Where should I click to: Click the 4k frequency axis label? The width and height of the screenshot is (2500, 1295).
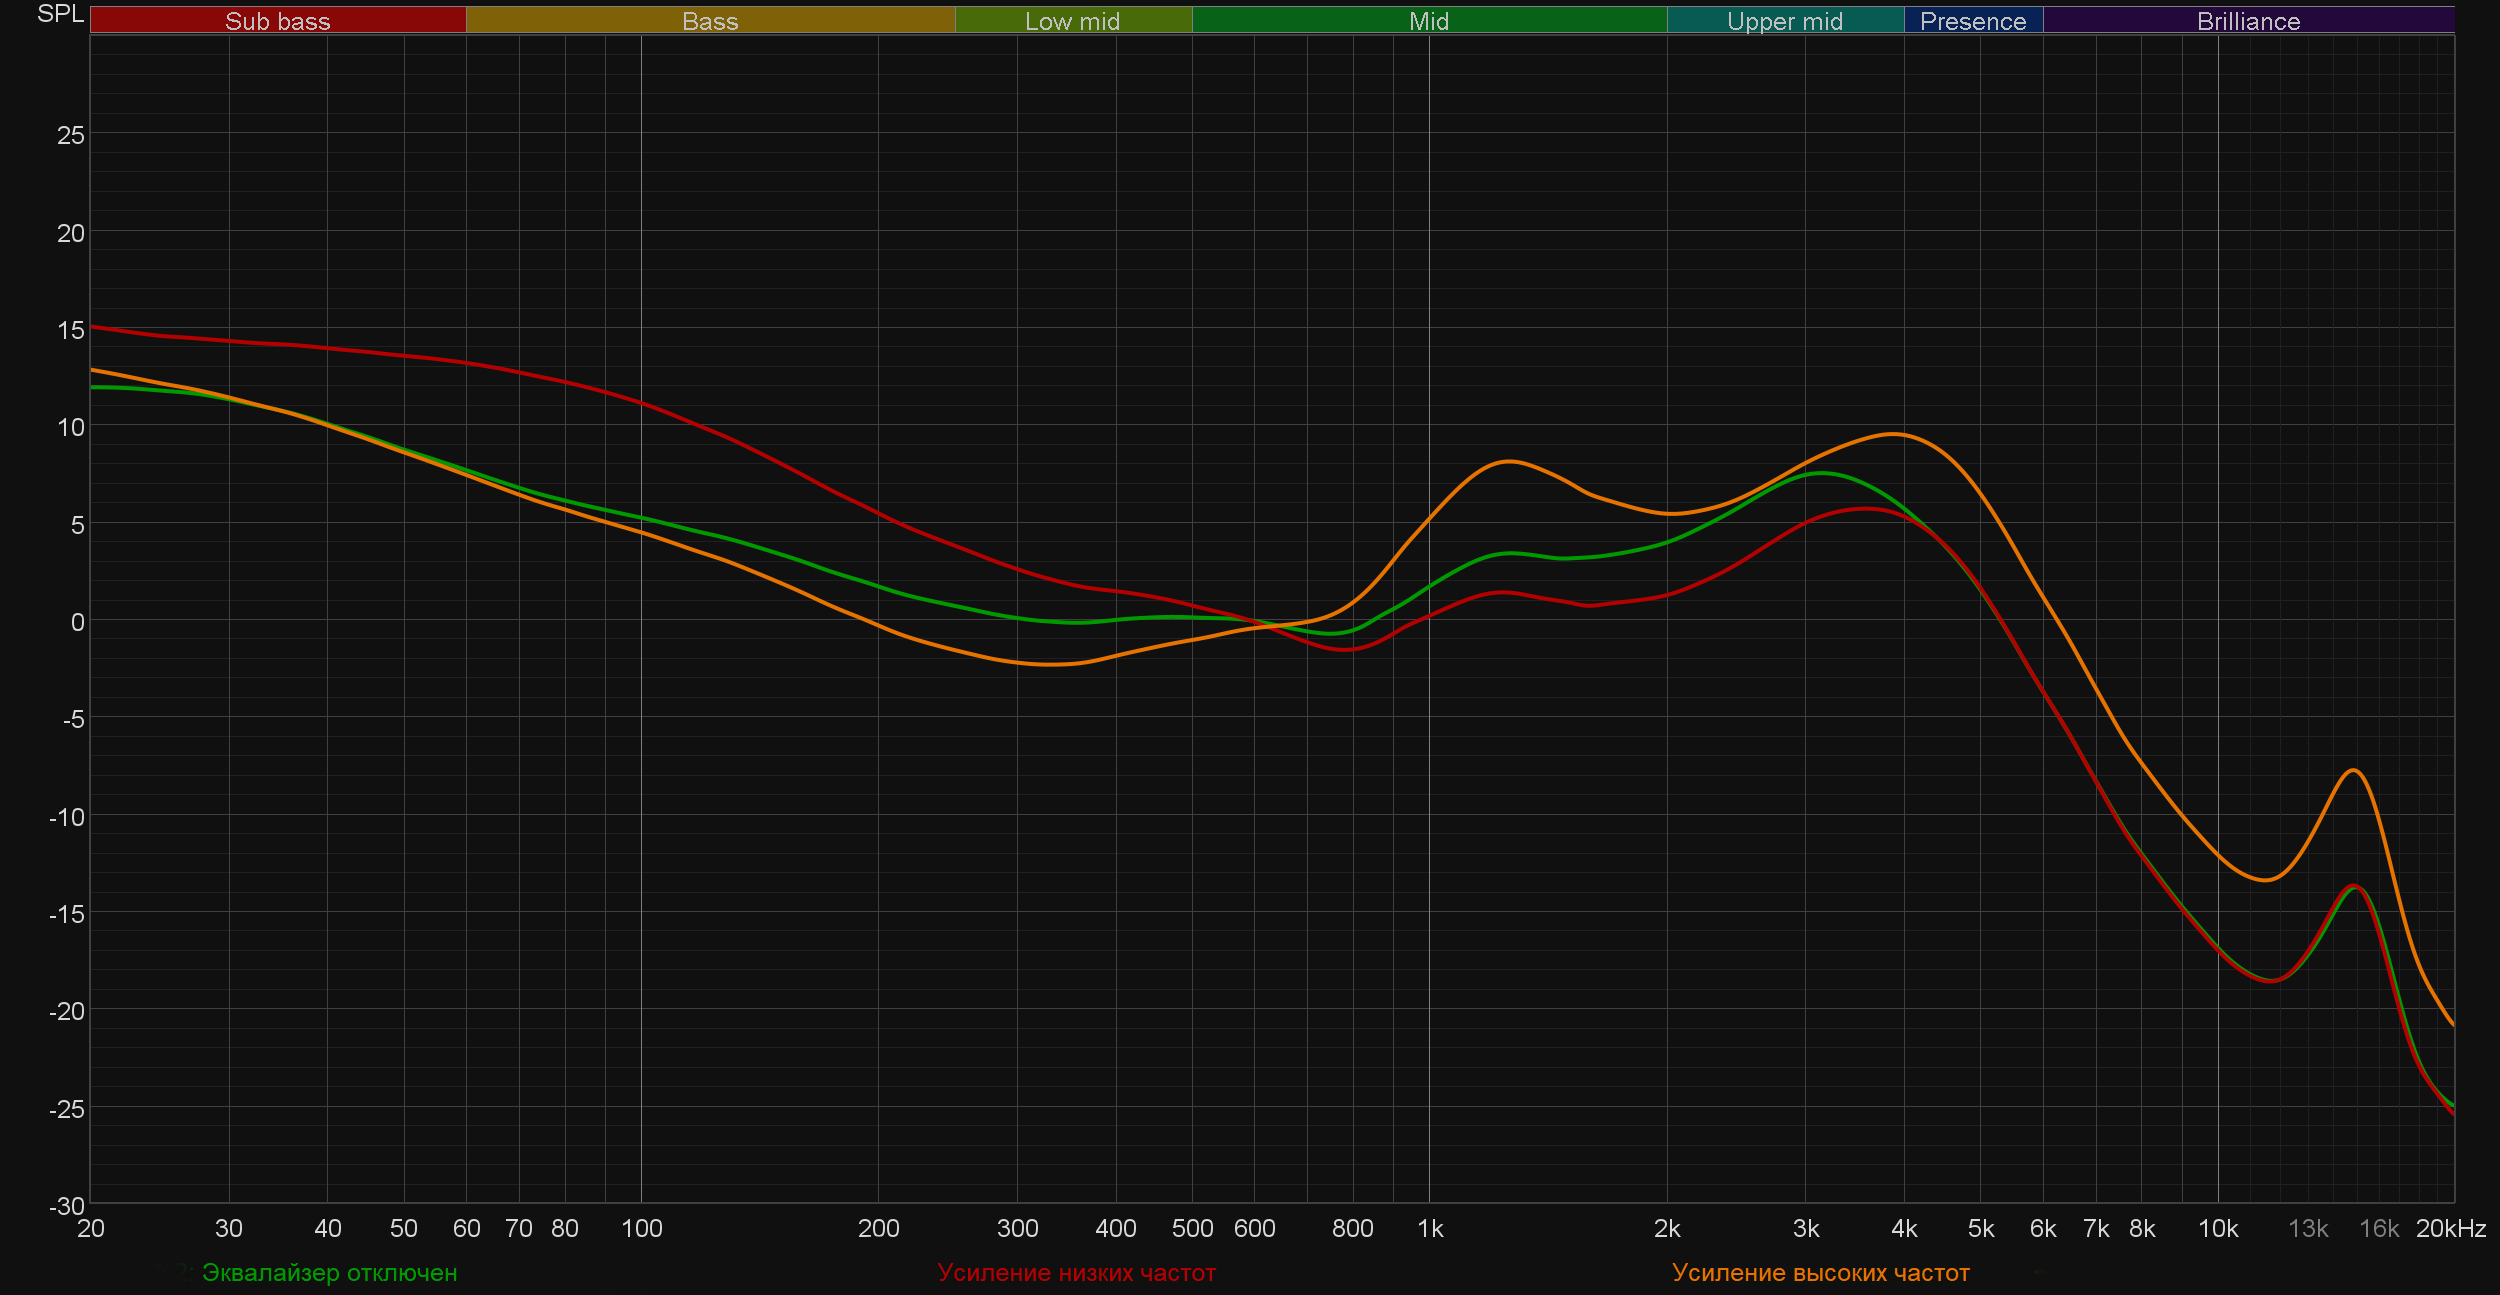(1903, 1229)
